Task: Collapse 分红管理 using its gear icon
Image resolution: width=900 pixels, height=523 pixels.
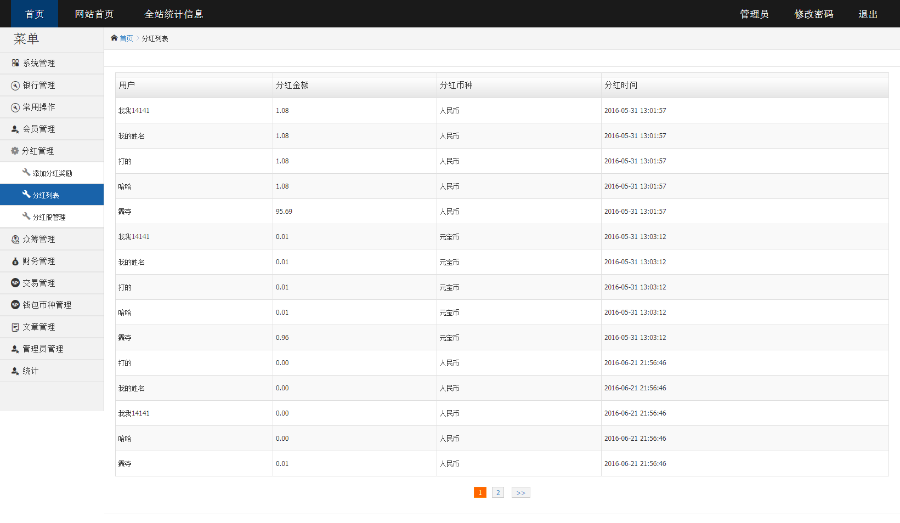Action: pyautogui.click(x=15, y=151)
